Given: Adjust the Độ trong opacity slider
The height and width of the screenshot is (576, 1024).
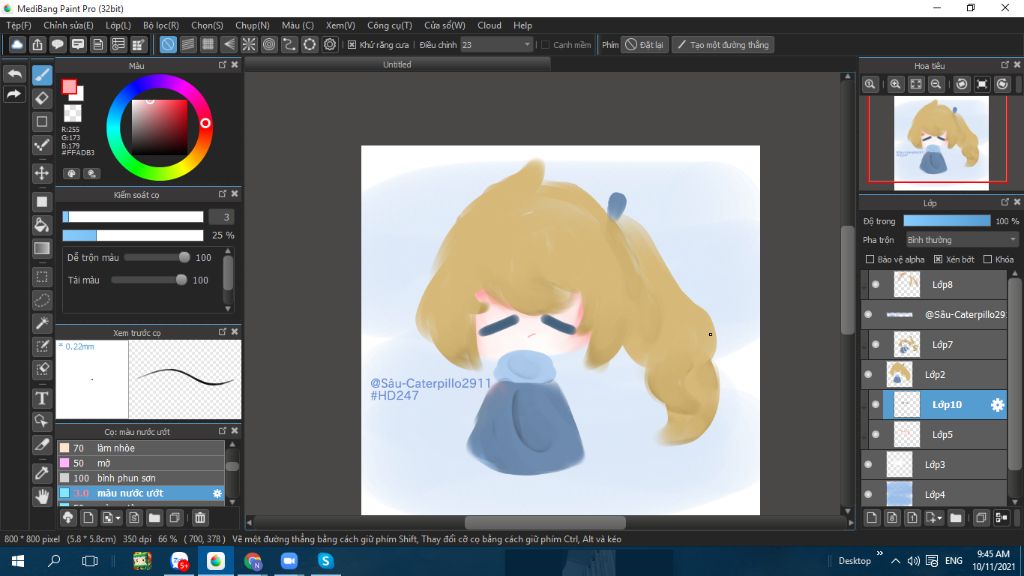Looking at the screenshot, I should 946,221.
